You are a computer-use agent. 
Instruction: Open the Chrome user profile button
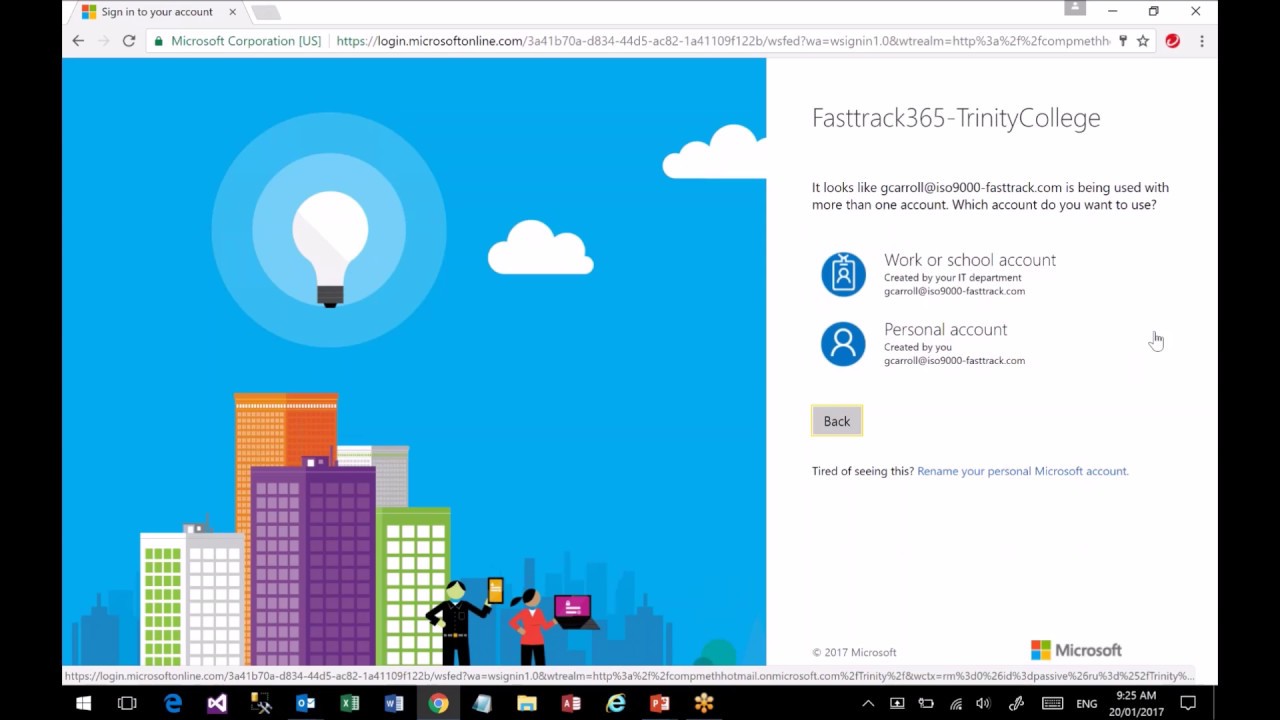tap(1075, 8)
